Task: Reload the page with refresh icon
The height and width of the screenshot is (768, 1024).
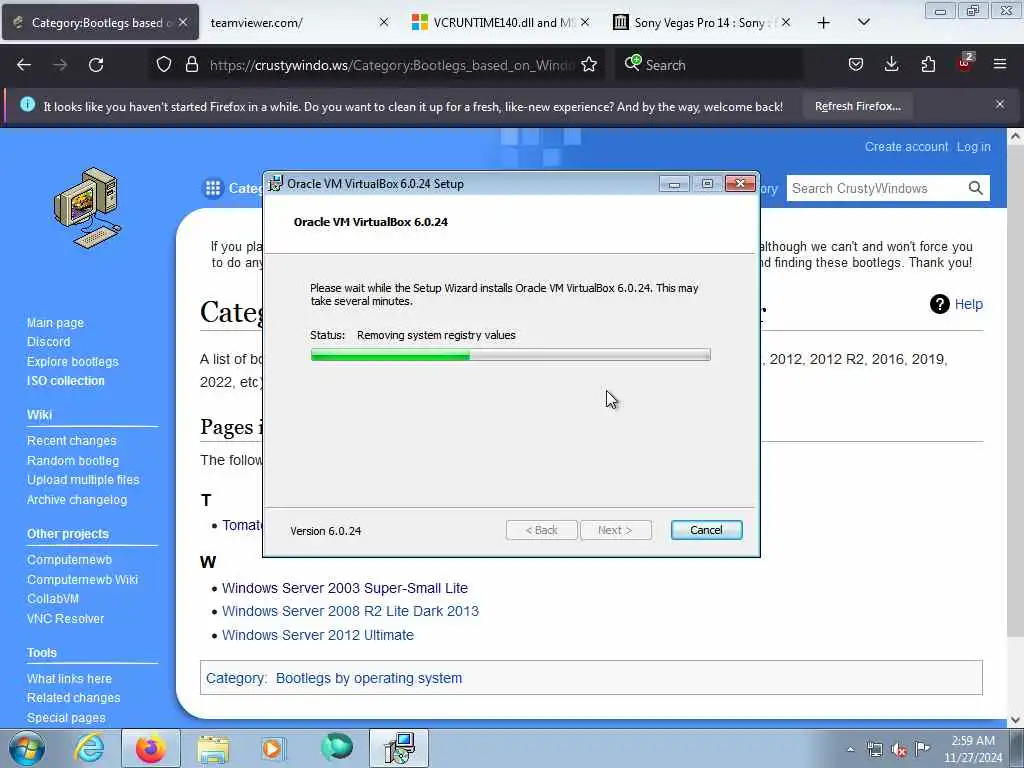Action: click(x=96, y=65)
